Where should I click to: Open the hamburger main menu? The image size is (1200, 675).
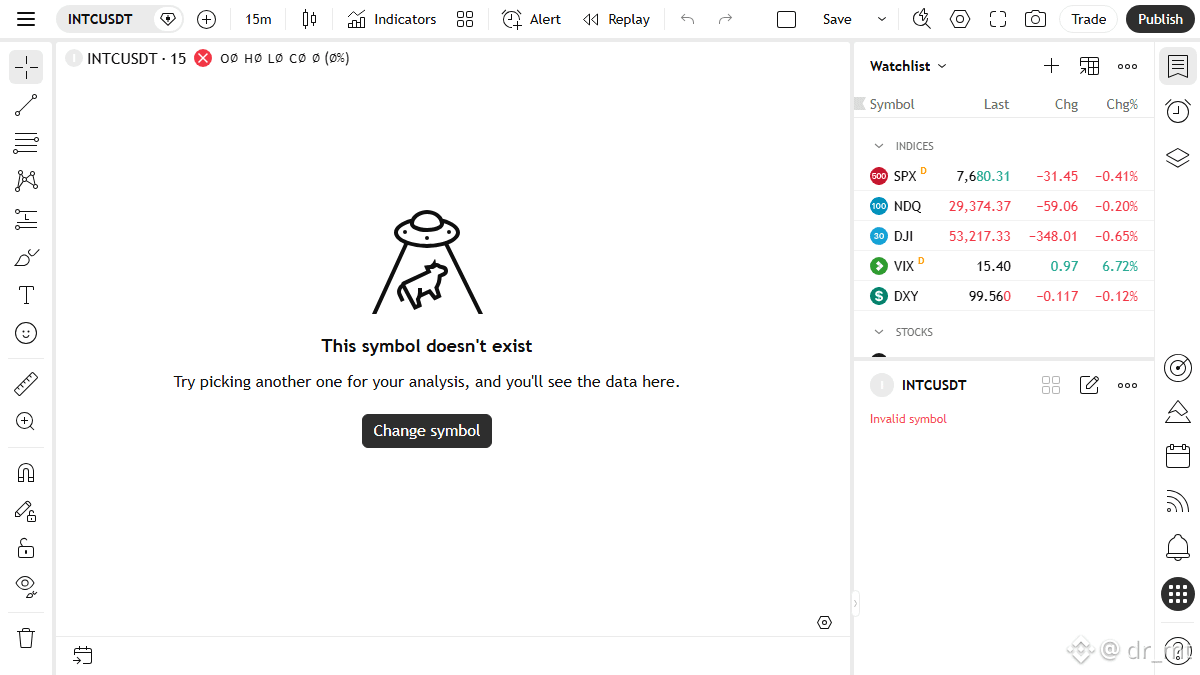(26, 19)
